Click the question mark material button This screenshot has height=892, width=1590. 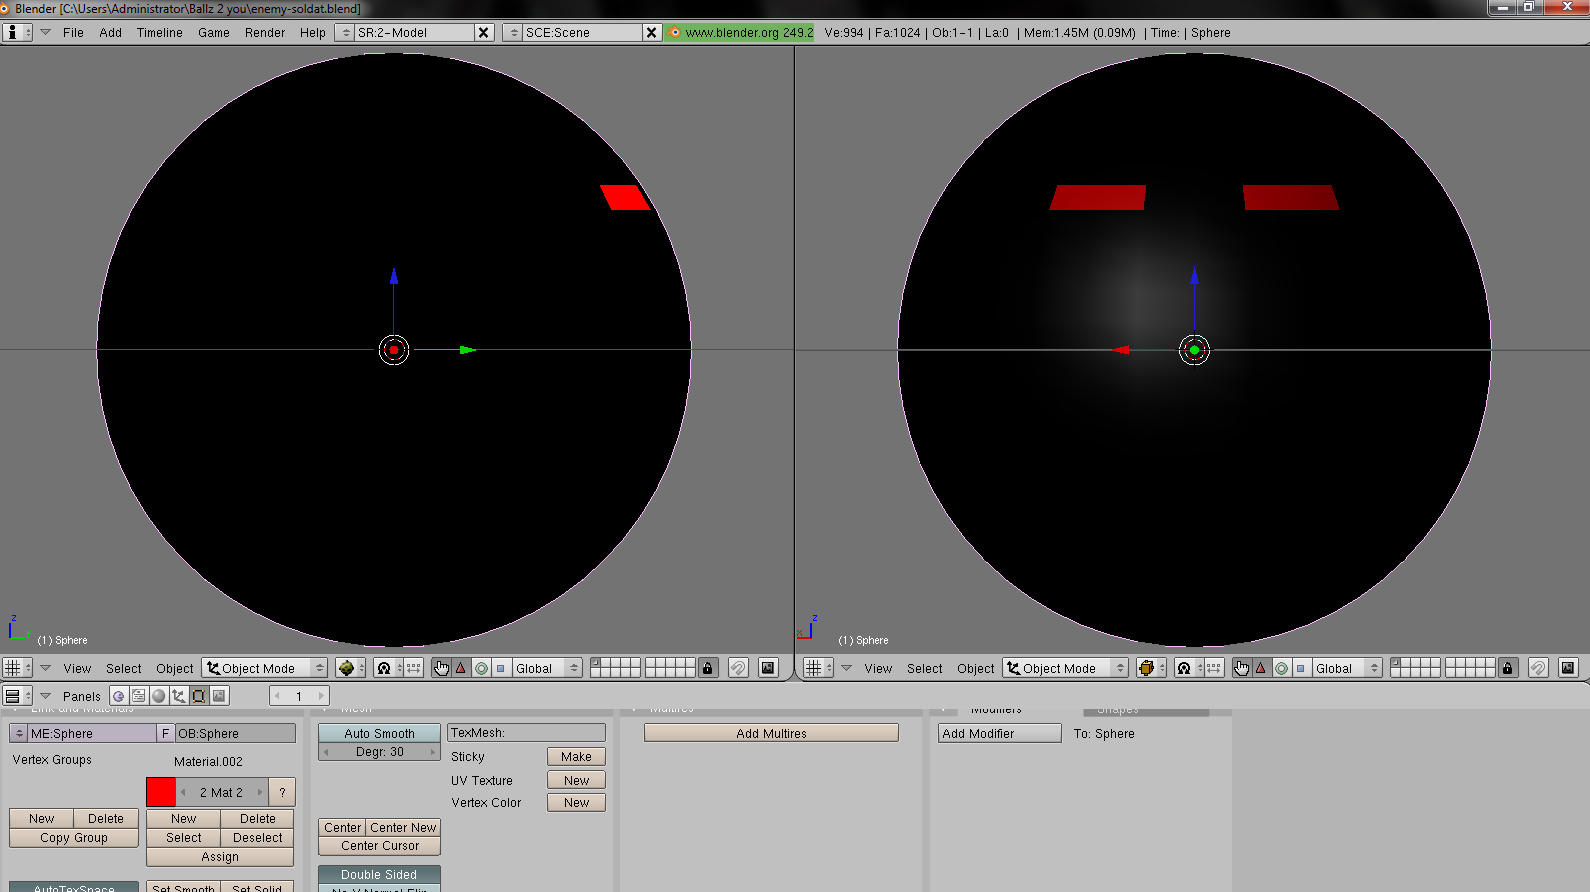[282, 792]
